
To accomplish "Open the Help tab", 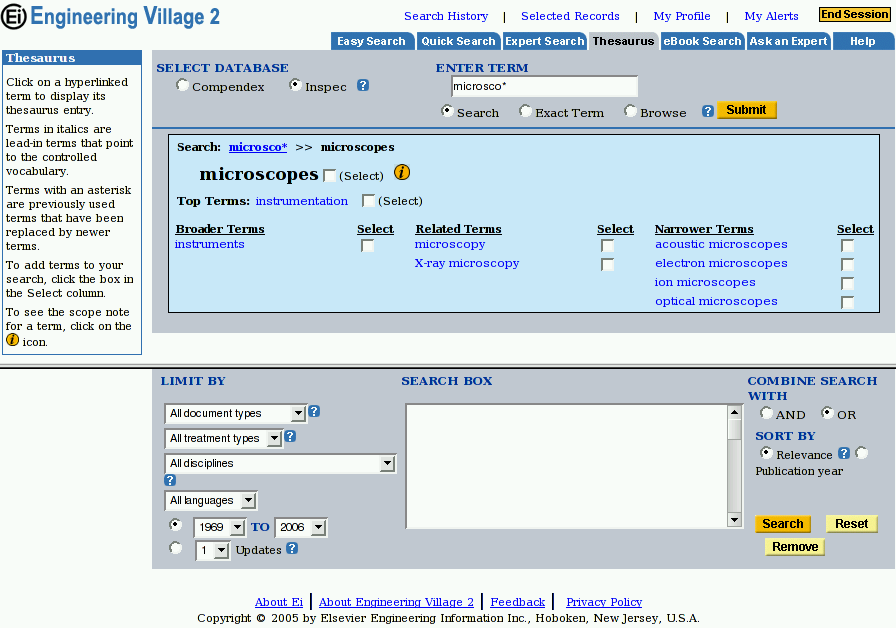I will click(863, 41).
